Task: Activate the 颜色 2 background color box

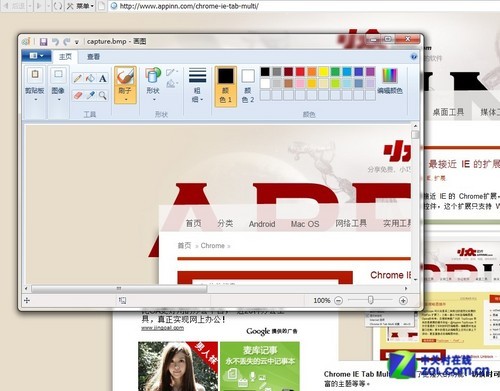Action: point(248,86)
